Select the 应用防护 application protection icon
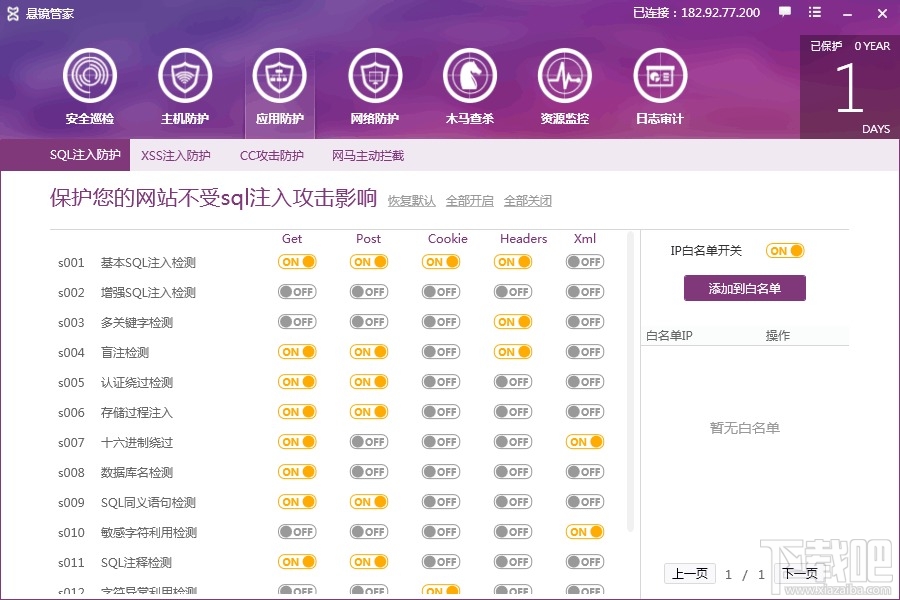This screenshot has width=900, height=600. coord(280,76)
